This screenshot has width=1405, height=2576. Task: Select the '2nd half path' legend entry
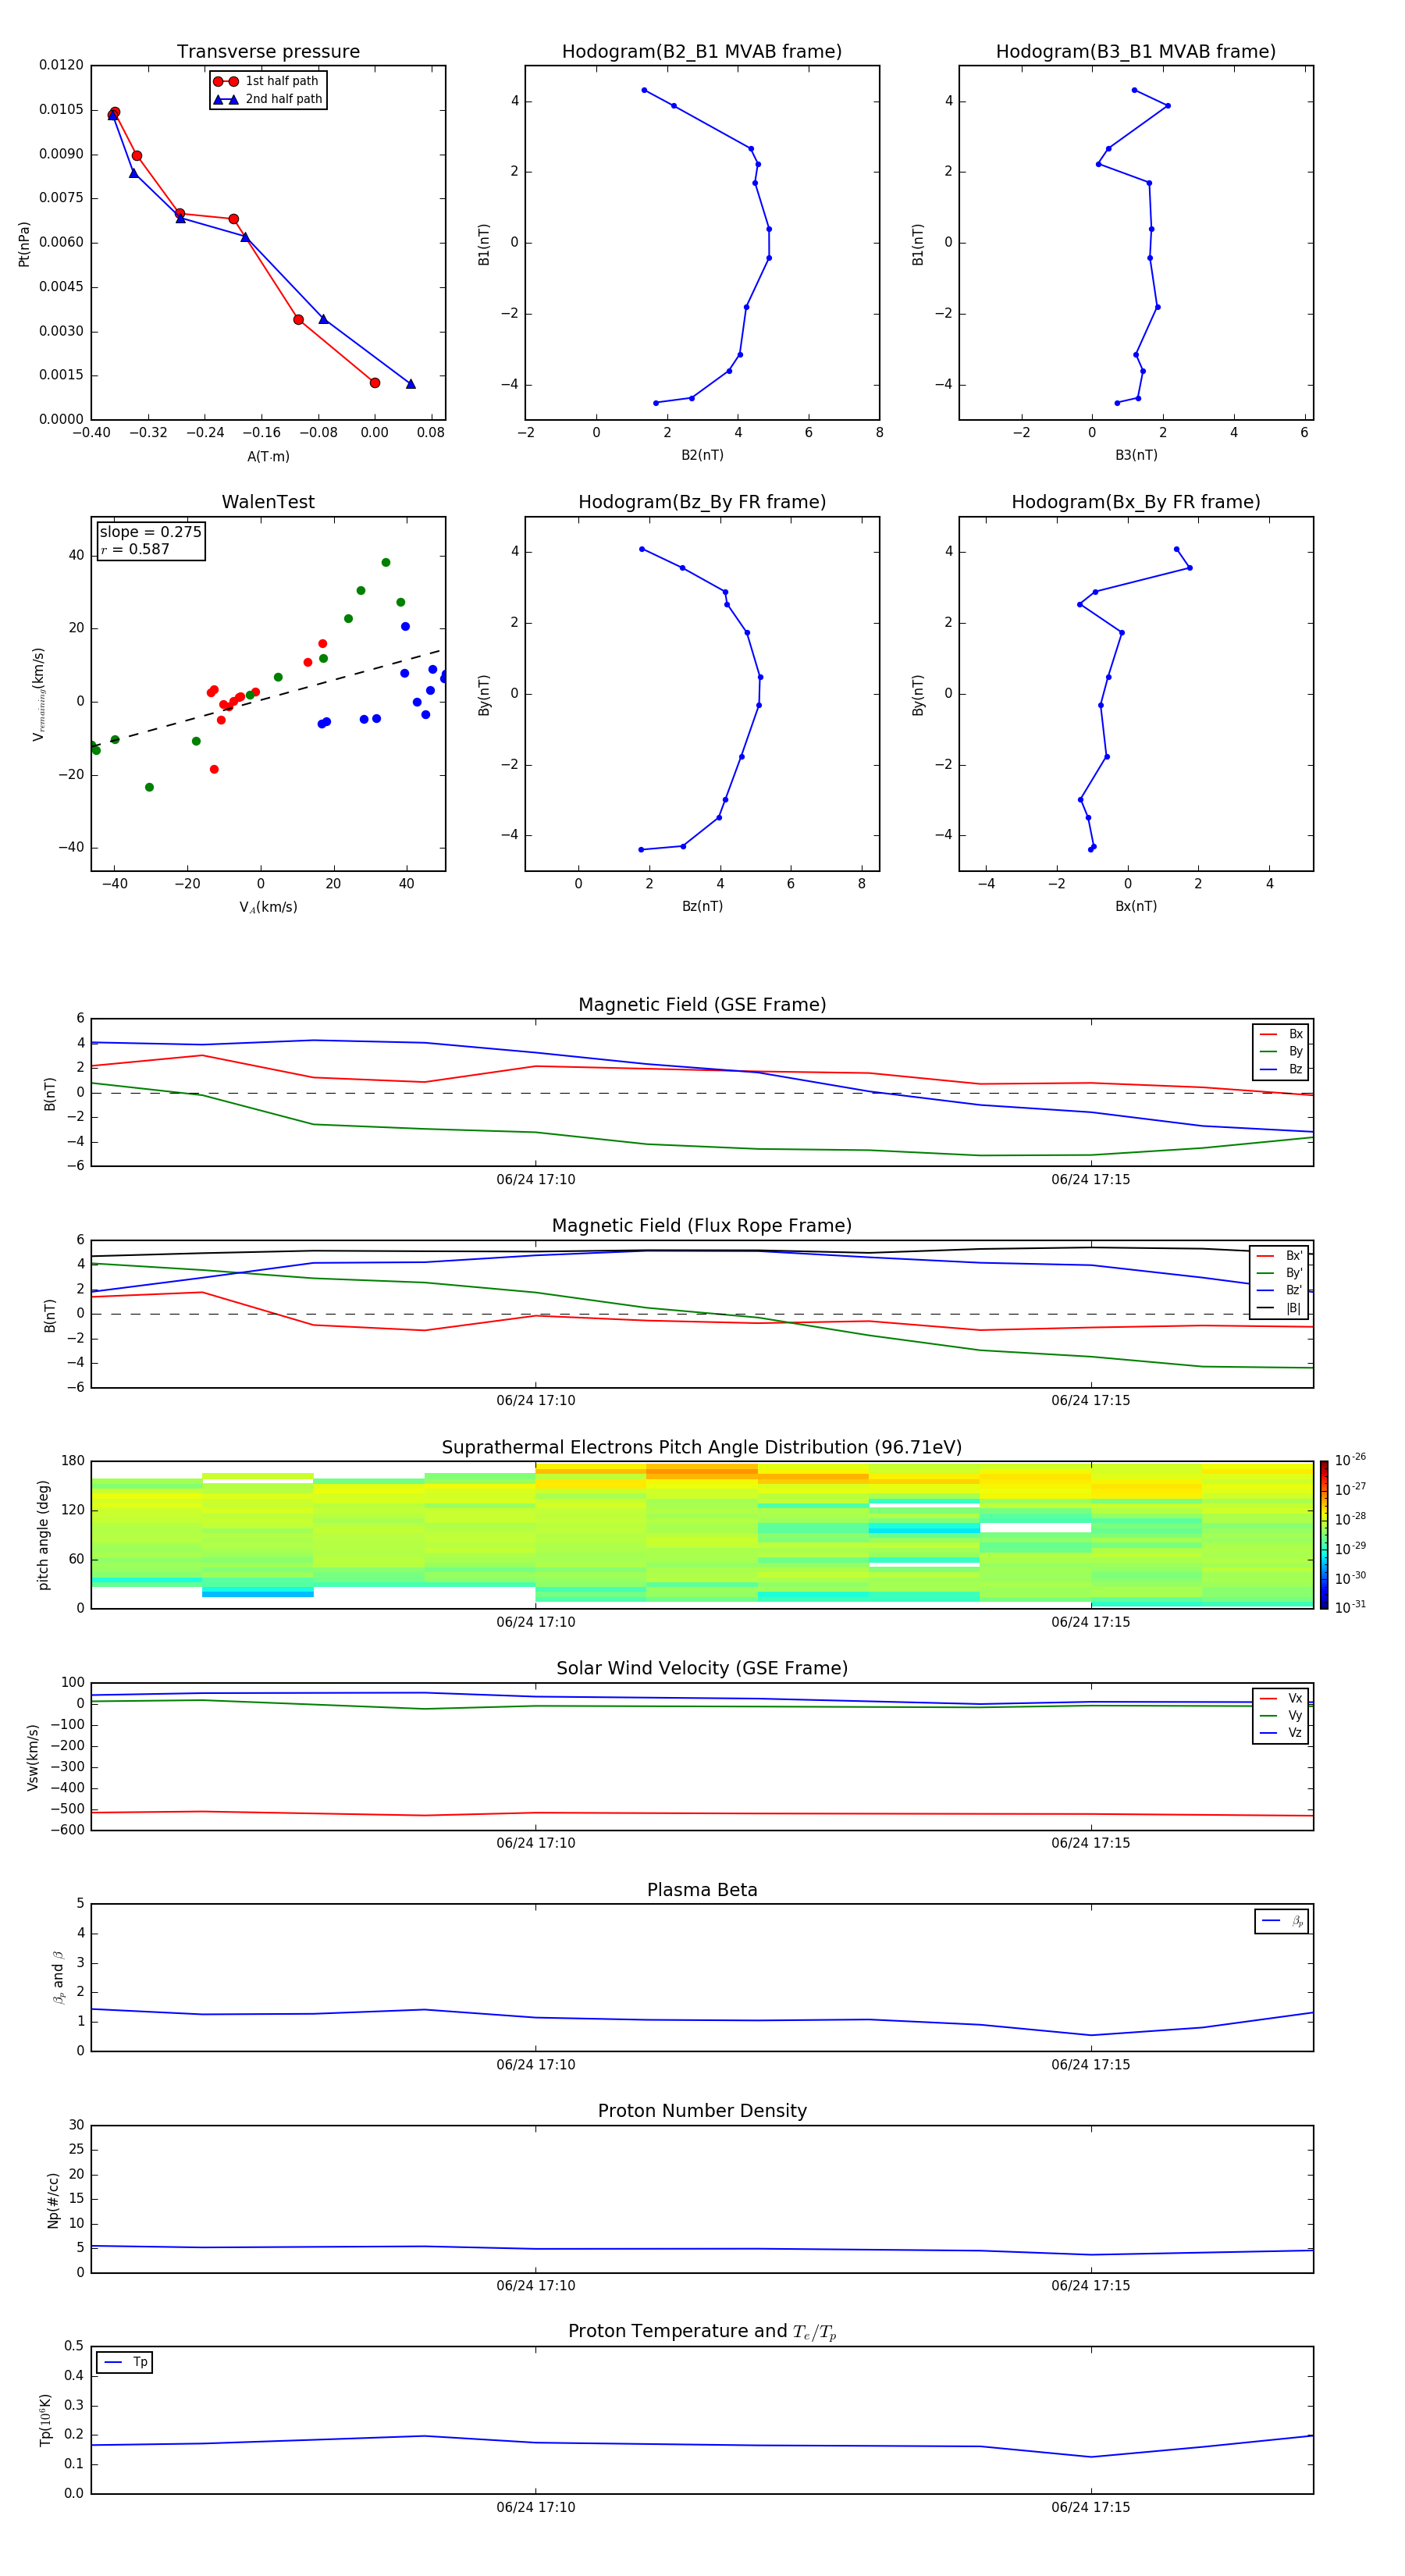(268, 99)
